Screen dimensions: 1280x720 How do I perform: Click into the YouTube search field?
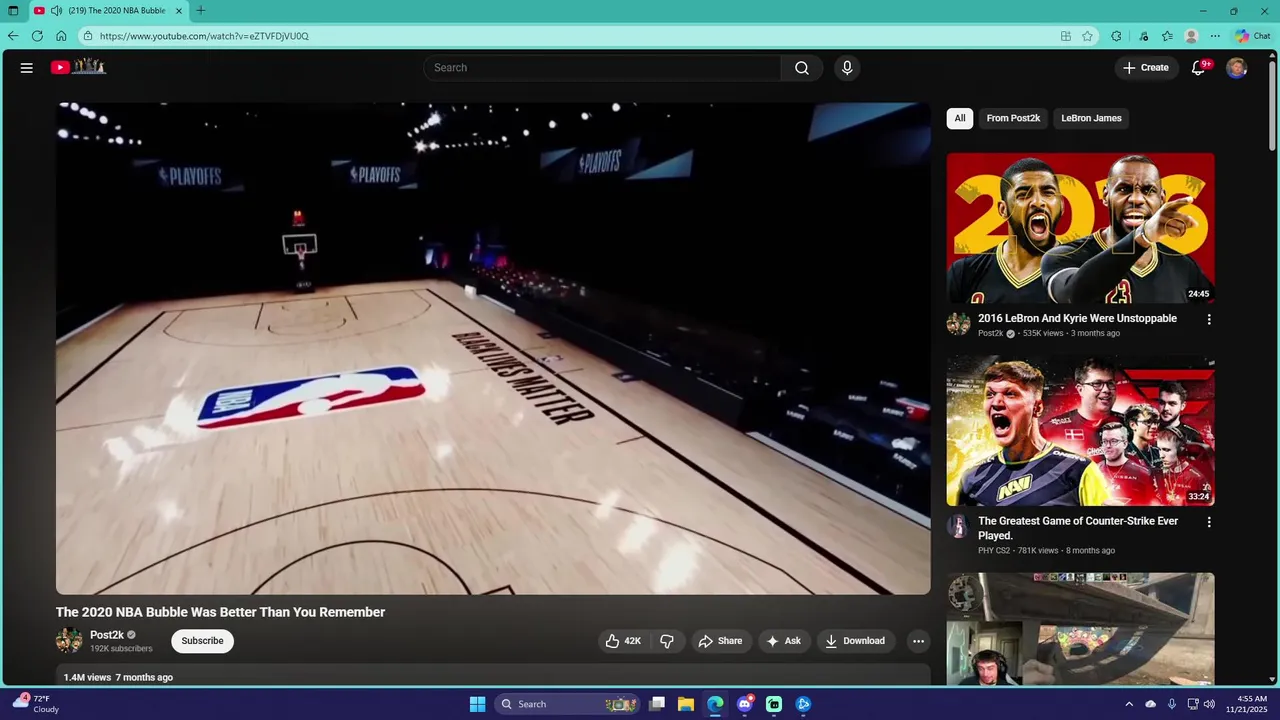602,68
